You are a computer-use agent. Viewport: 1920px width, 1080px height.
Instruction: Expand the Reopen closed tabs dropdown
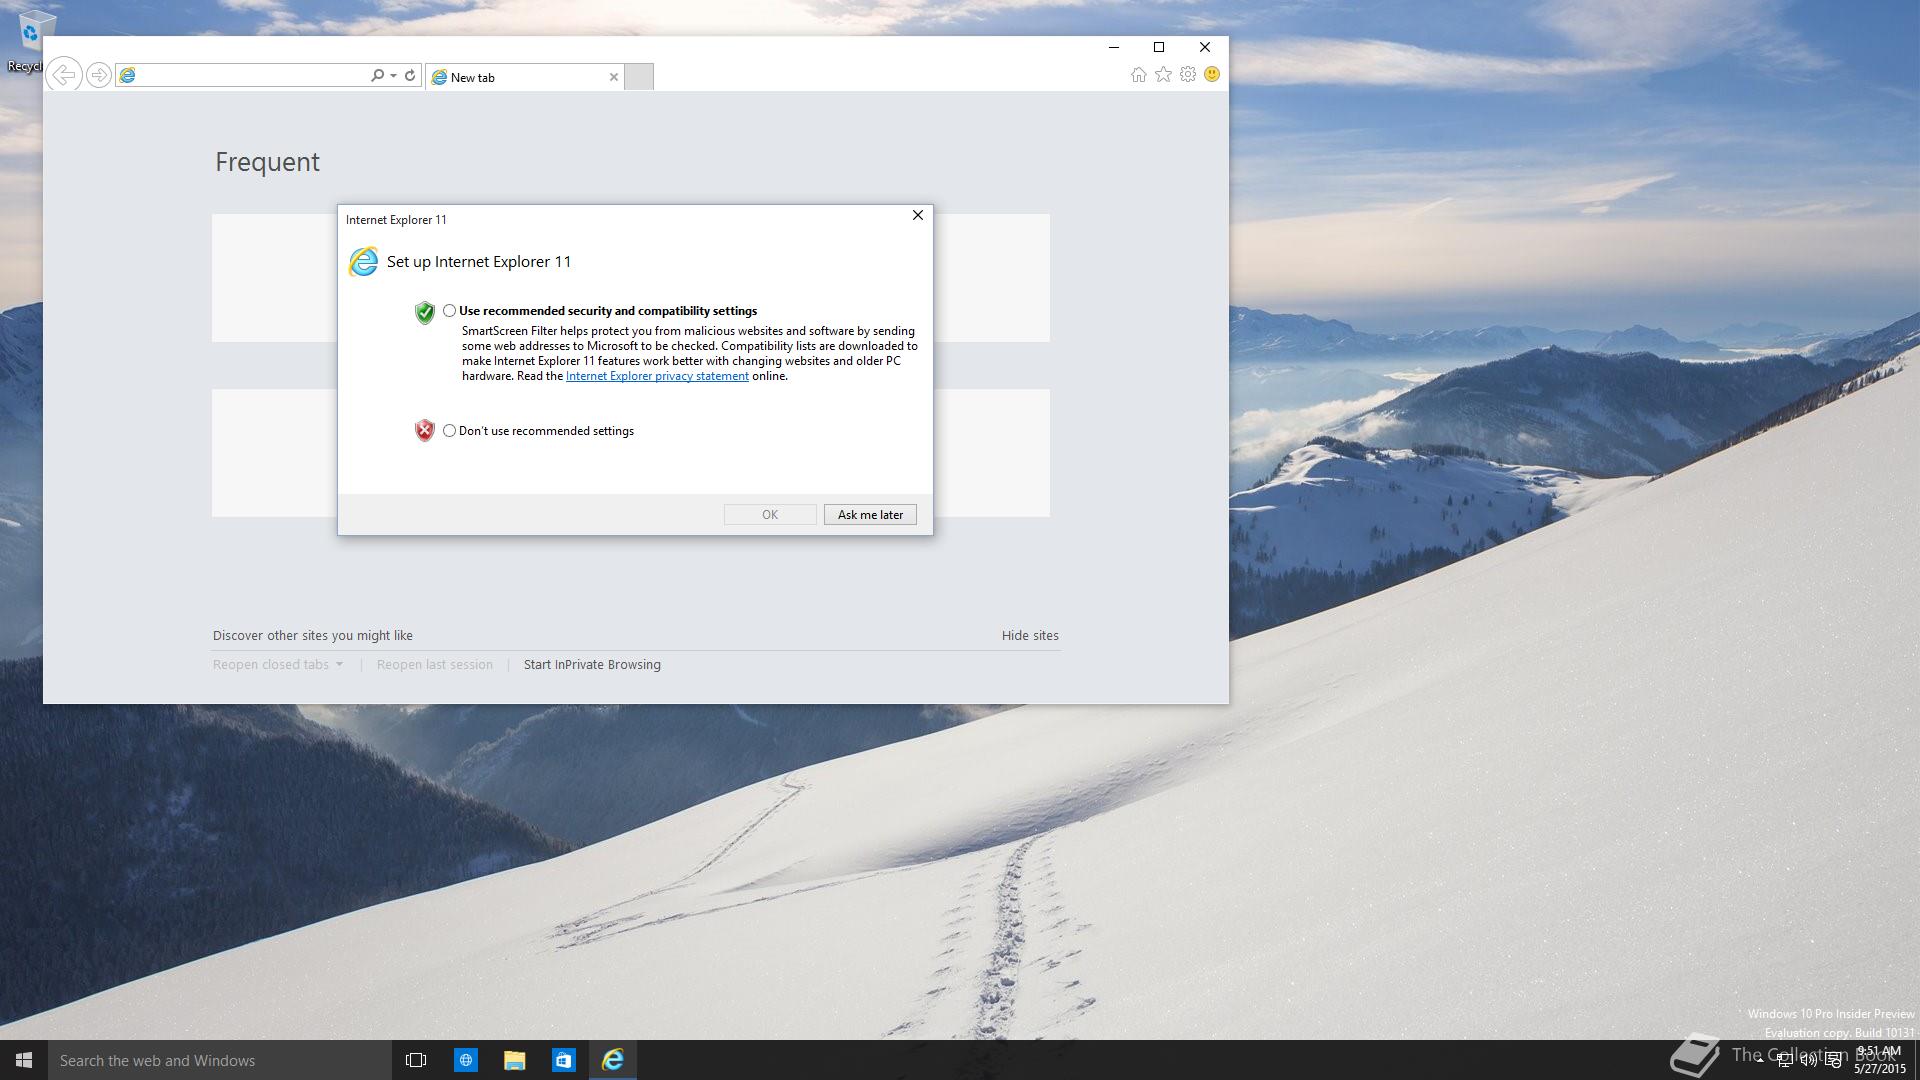(278, 665)
